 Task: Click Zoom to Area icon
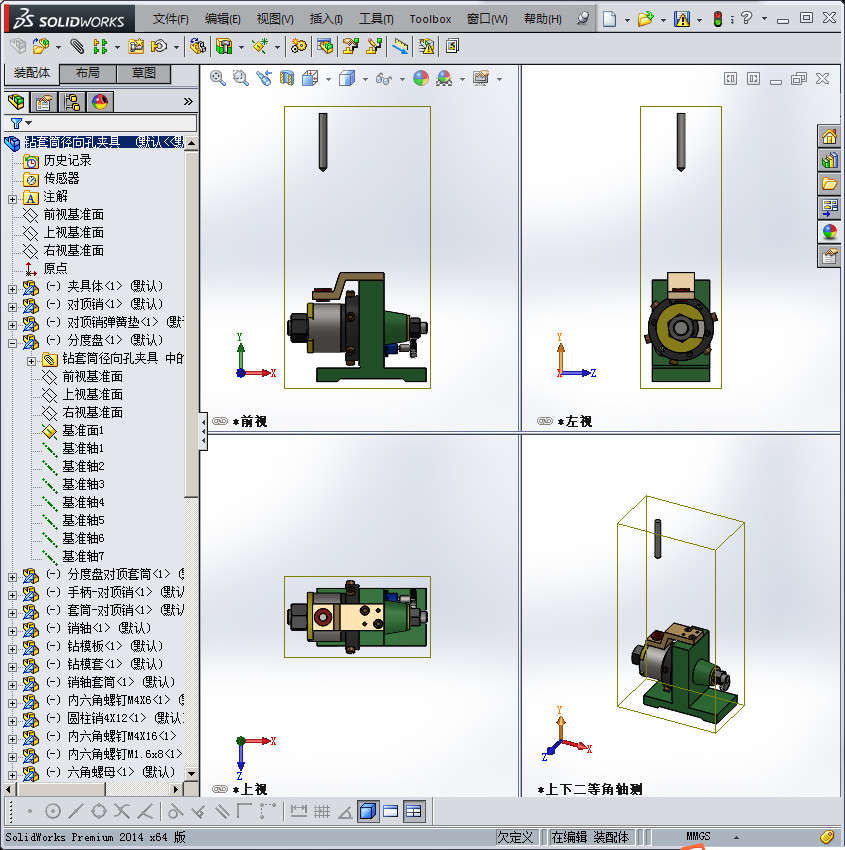click(241, 79)
